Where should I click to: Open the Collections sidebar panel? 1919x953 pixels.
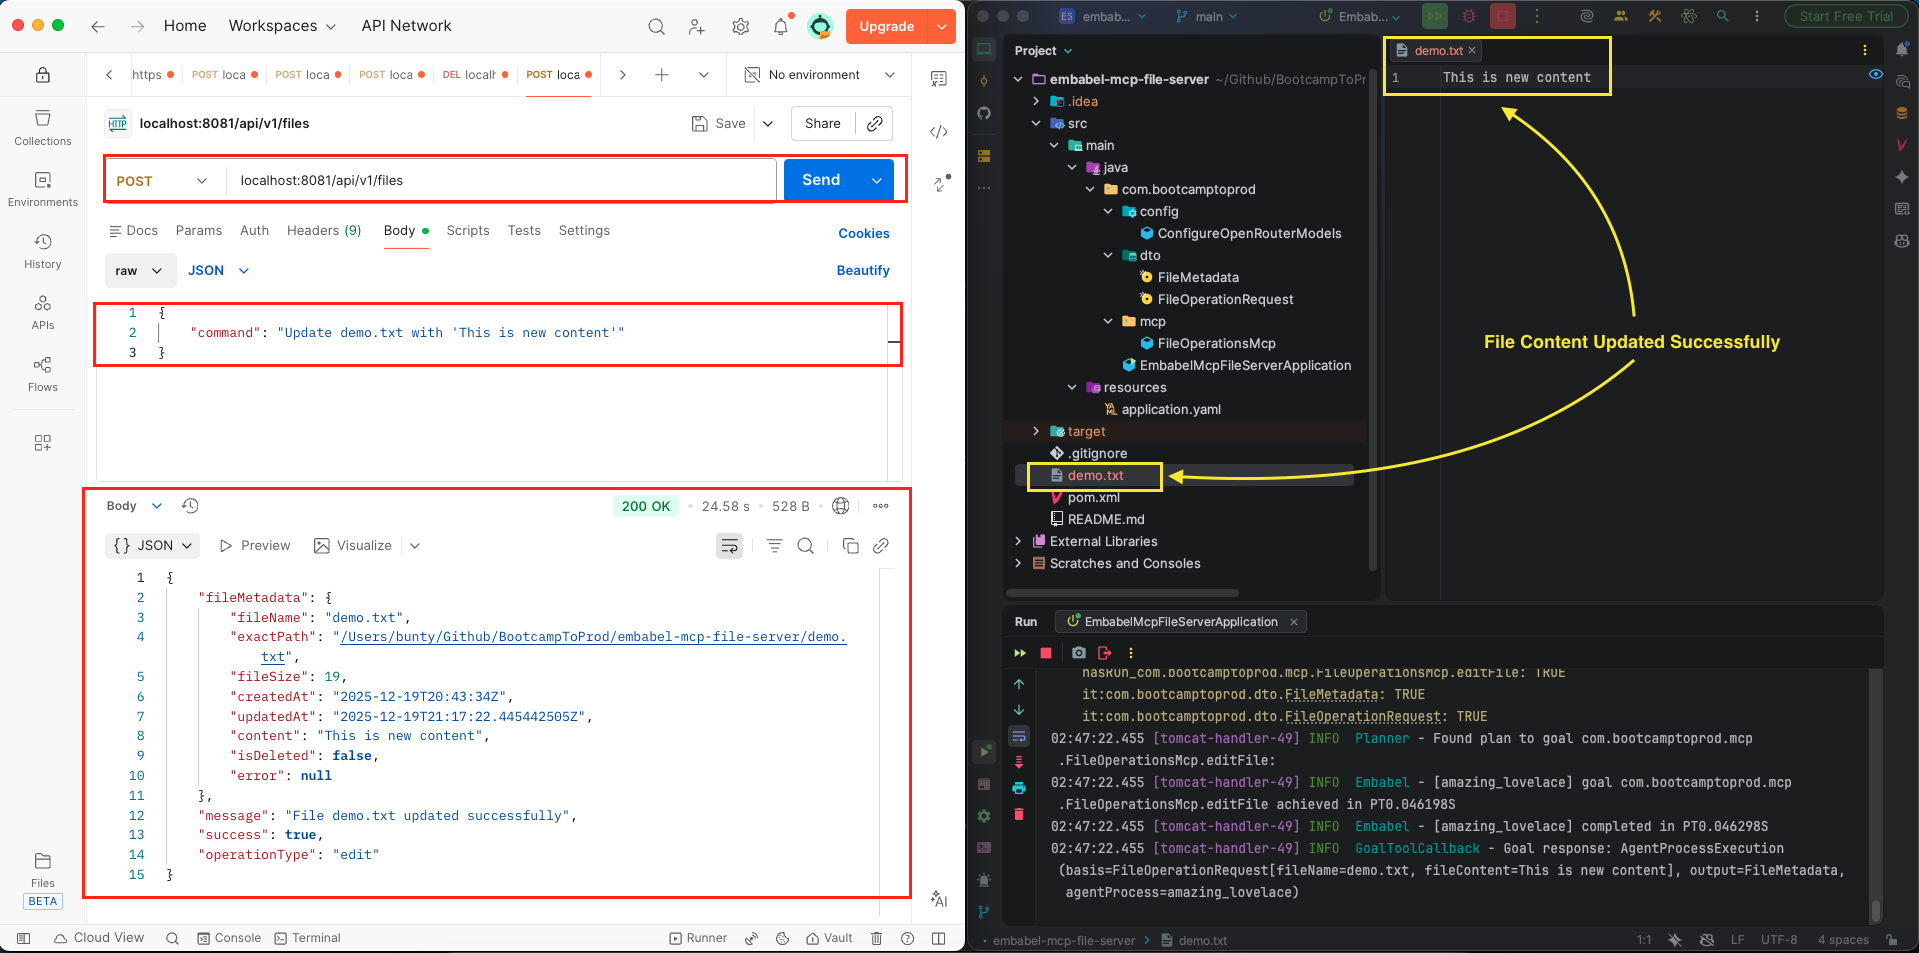43,128
